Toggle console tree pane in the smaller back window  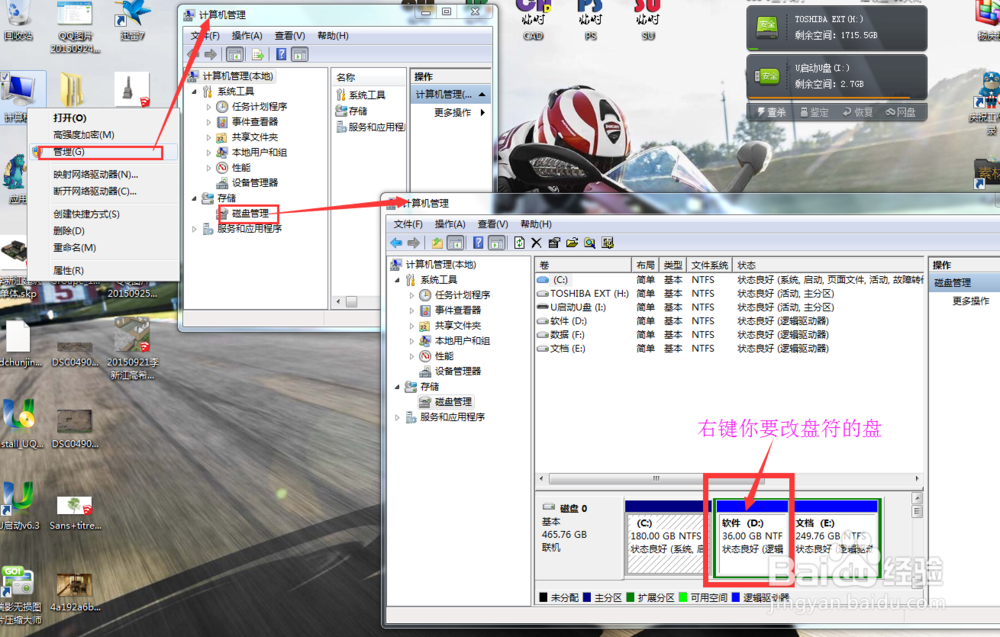point(235,54)
